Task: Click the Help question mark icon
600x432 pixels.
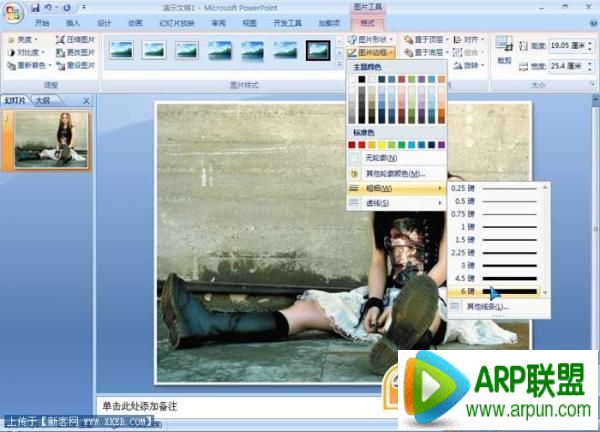Action: [x=593, y=23]
